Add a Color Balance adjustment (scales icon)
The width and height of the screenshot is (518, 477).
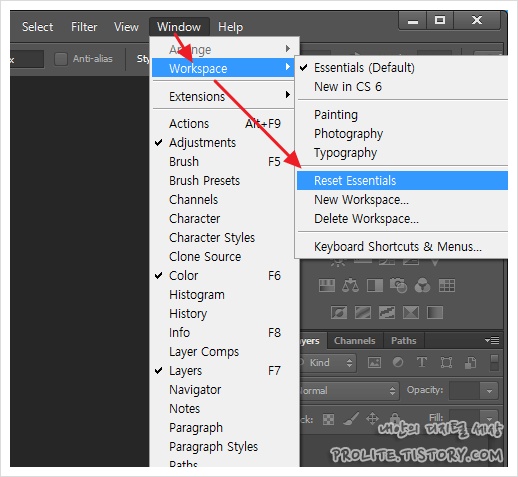click(x=350, y=286)
